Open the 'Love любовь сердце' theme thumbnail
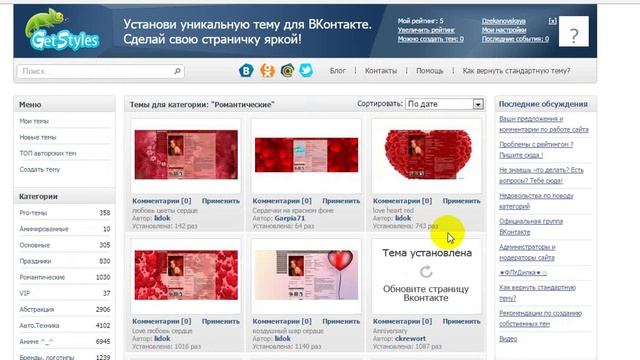 coord(186,275)
